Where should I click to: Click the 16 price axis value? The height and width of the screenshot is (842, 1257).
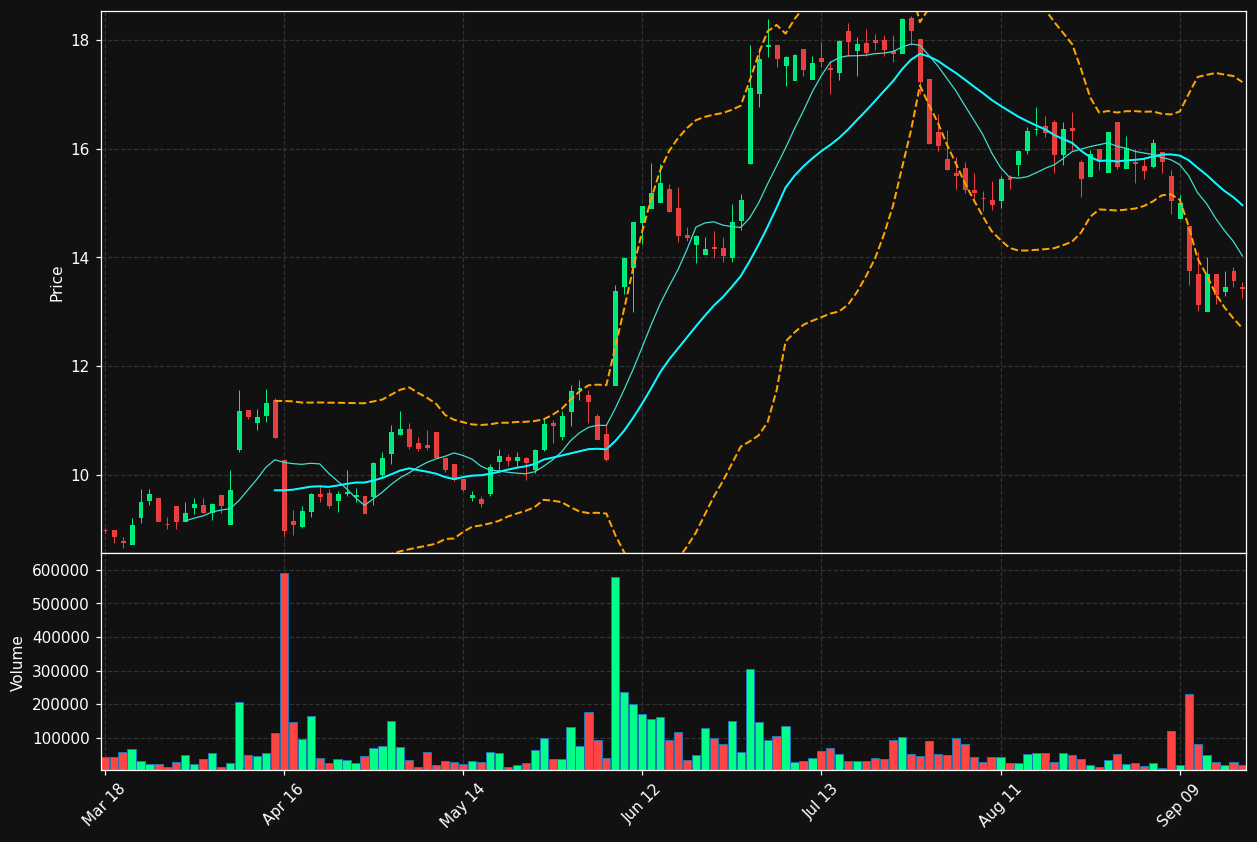click(81, 150)
